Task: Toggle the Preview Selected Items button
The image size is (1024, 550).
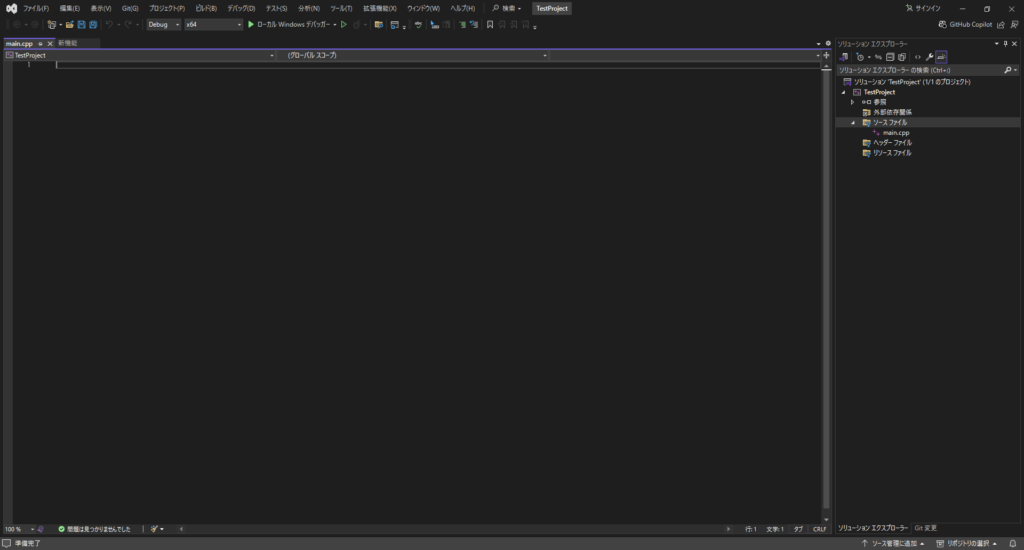Action: tap(942, 57)
